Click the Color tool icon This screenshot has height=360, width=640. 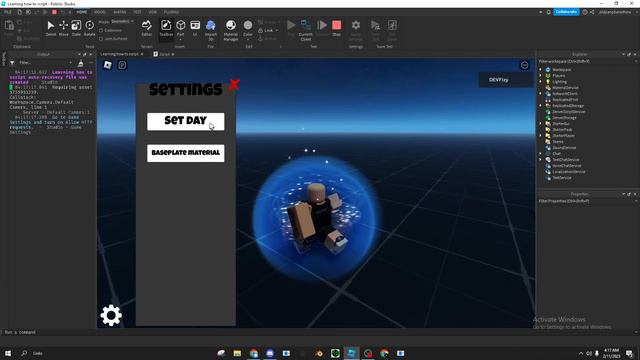tap(248, 25)
